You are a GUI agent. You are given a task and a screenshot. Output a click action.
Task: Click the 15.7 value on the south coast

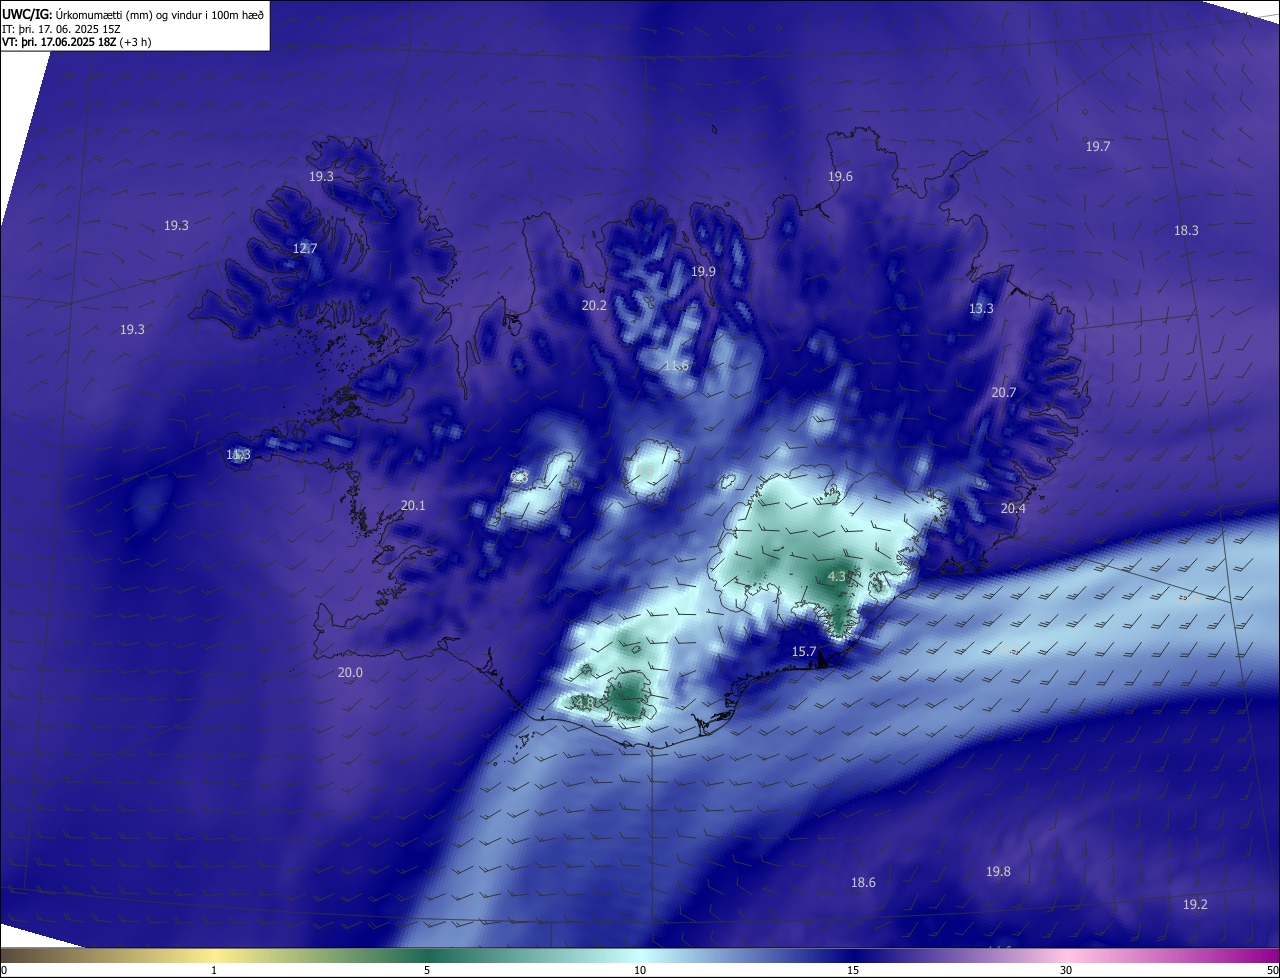click(804, 651)
